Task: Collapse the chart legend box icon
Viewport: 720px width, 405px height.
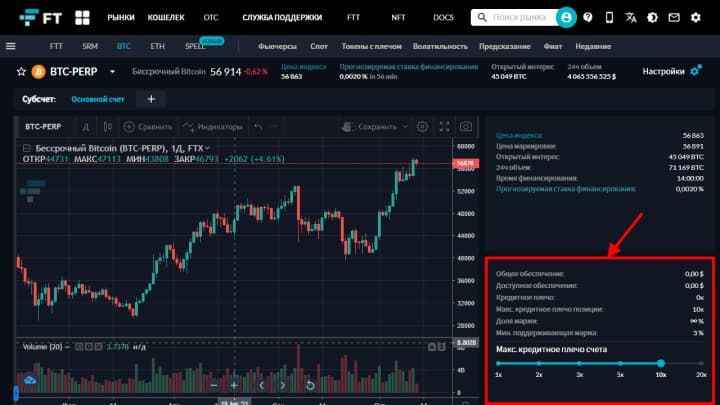Action: (27, 148)
